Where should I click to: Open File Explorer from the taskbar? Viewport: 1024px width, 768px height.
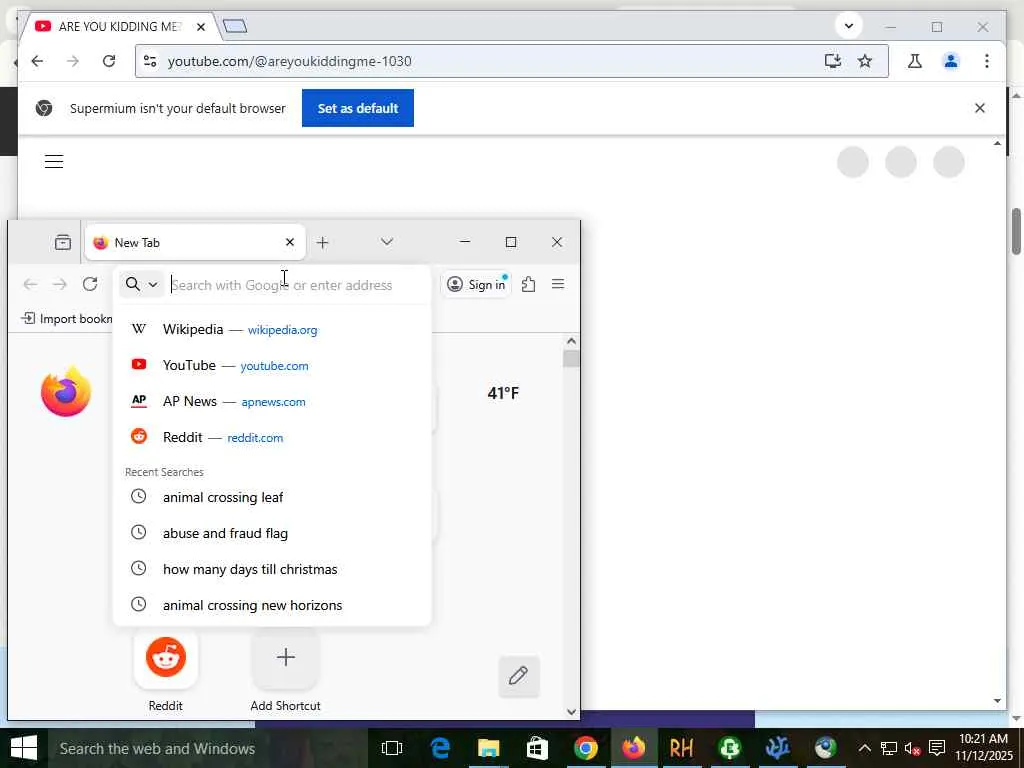488,748
